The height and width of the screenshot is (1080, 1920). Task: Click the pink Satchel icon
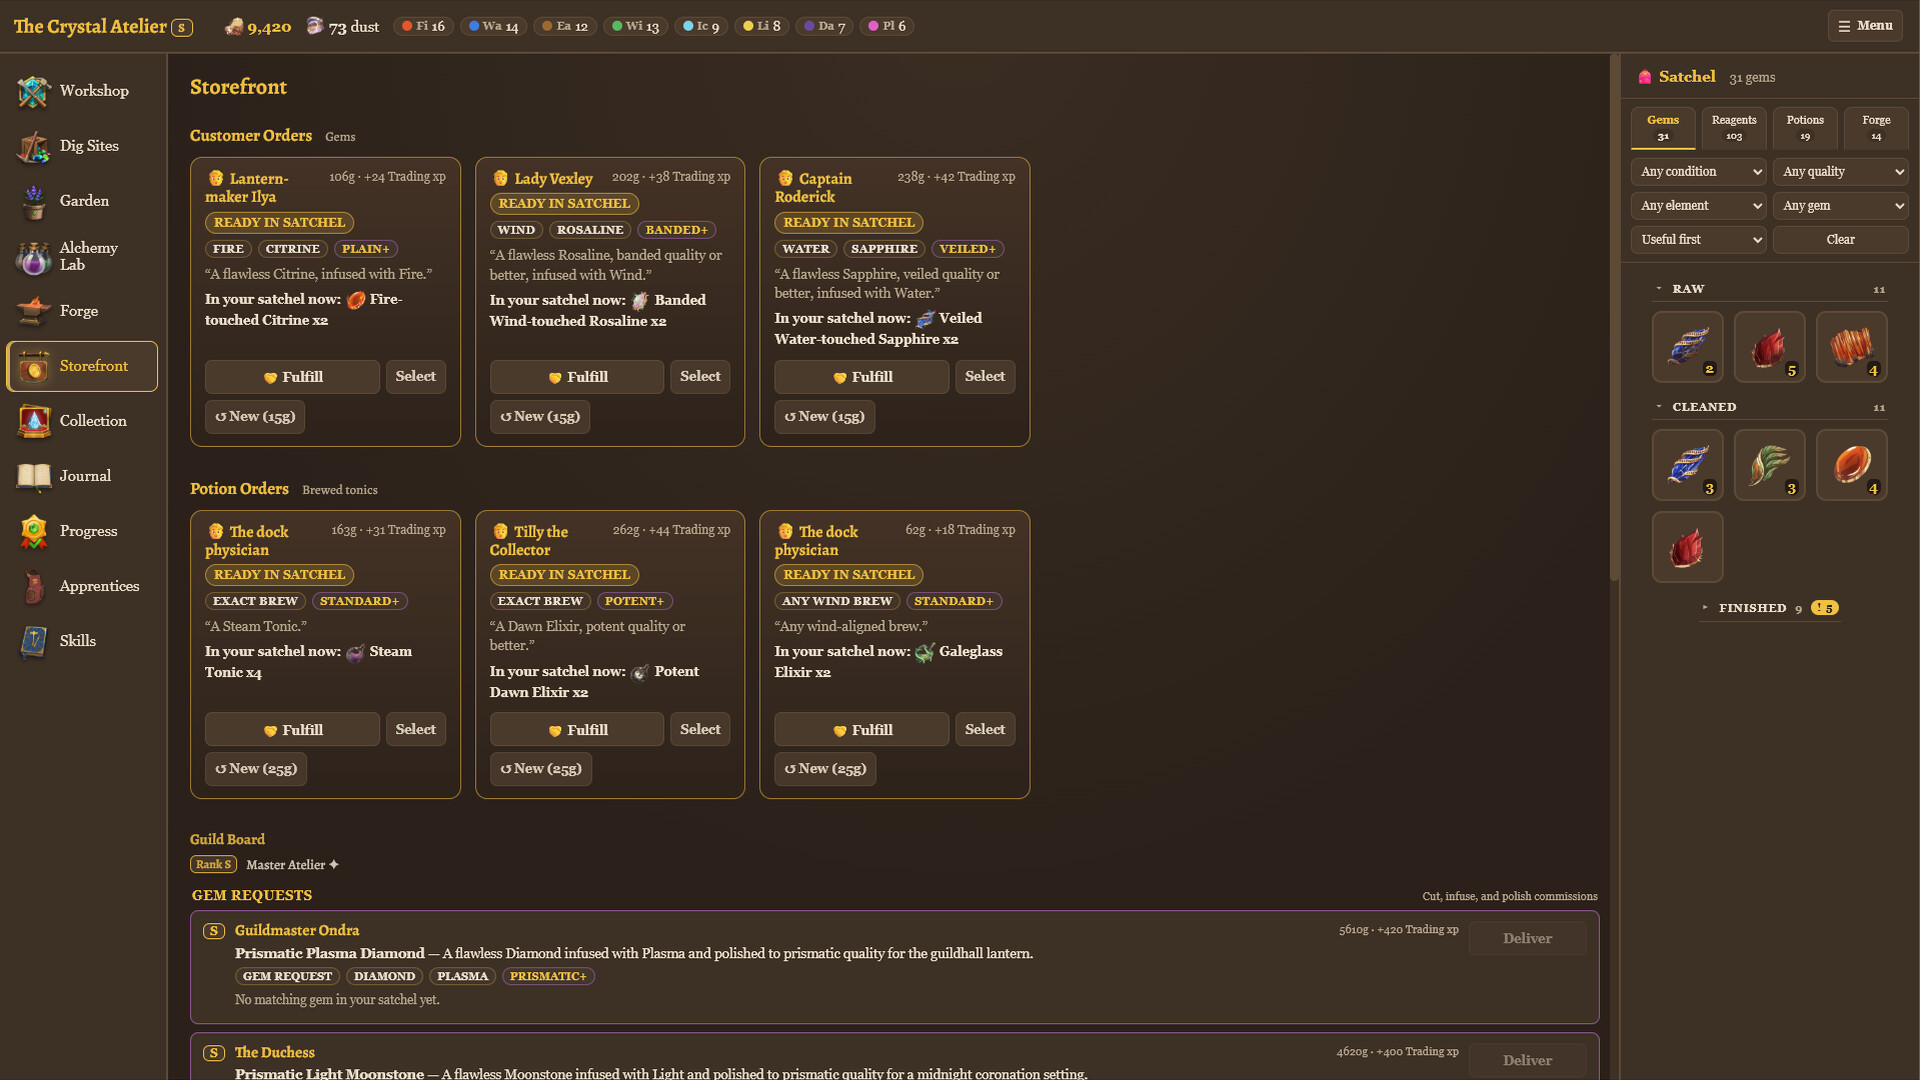pyautogui.click(x=1645, y=77)
